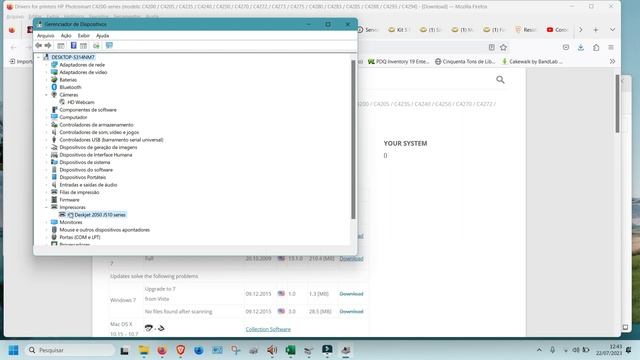Screen dimensions: 640x360
Task: Select Entradas e saídas de áudio
Action: click(88, 185)
